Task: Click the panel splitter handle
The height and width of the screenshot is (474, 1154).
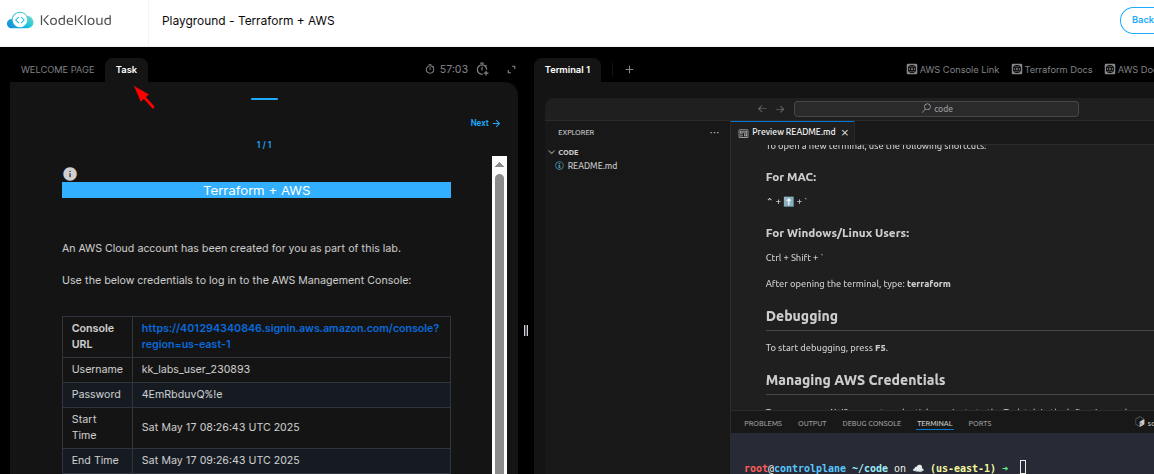Action: pyautogui.click(x=525, y=330)
